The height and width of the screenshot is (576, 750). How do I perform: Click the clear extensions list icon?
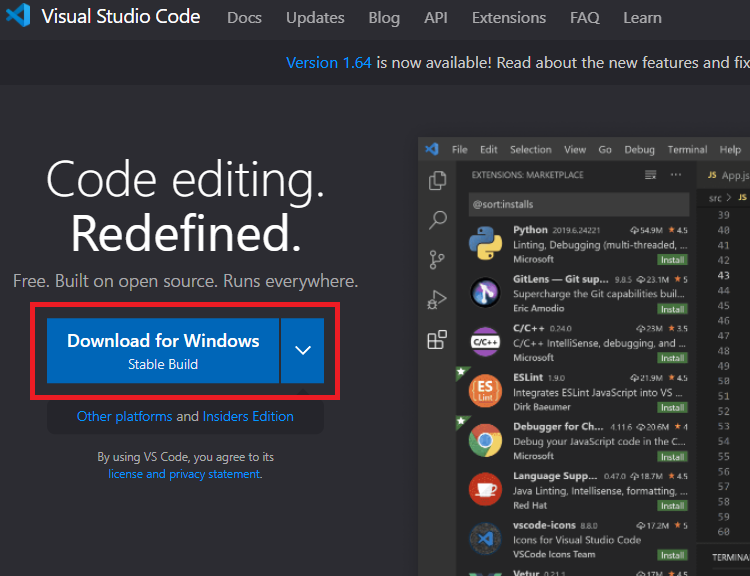[650, 175]
